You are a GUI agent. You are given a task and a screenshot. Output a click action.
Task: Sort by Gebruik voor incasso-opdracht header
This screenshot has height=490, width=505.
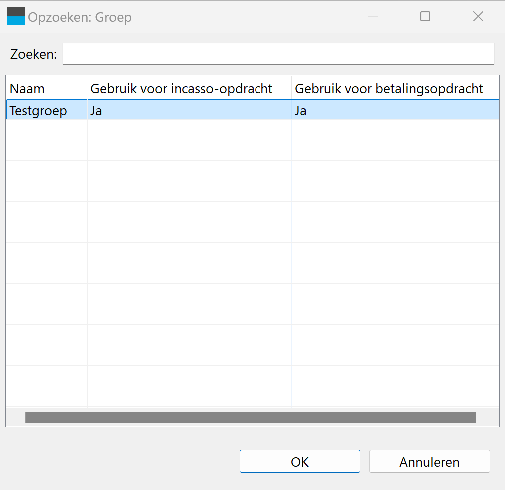click(189, 88)
